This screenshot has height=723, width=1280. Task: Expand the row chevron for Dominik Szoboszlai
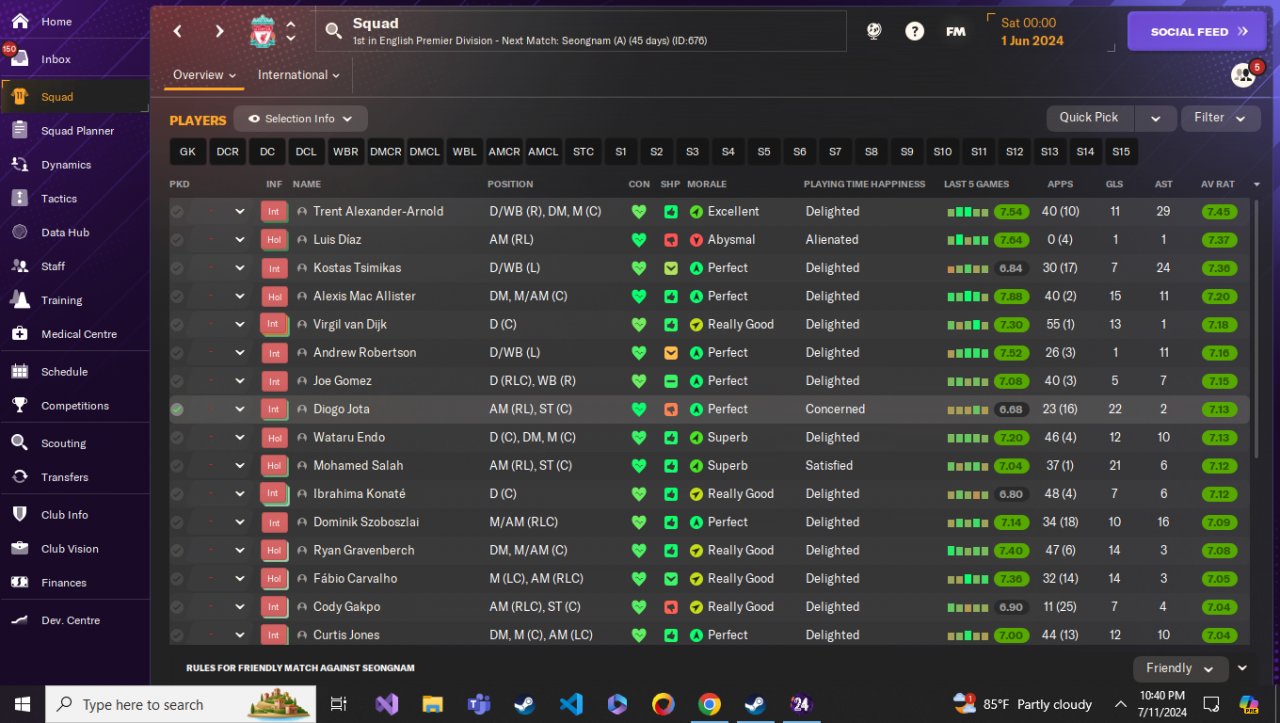click(x=240, y=522)
